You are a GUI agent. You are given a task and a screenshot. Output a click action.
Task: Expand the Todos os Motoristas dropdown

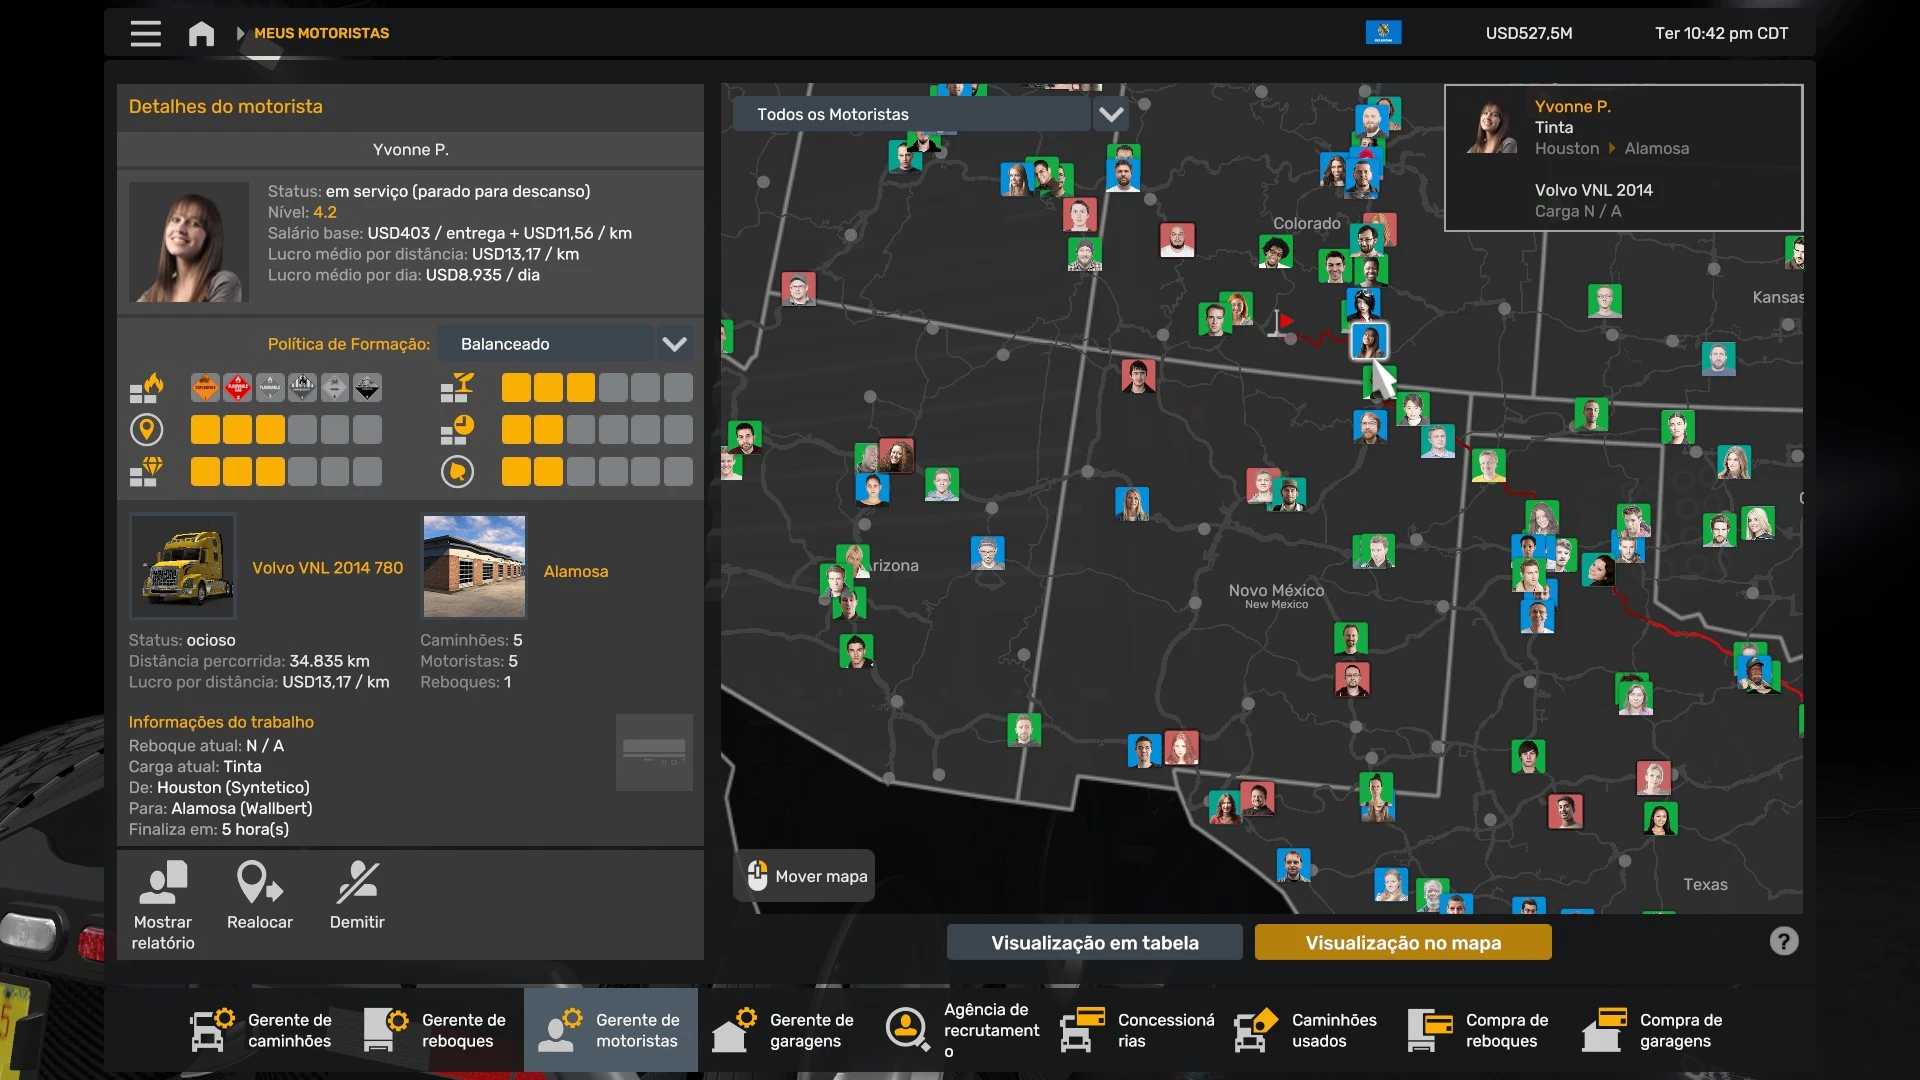(1110, 114)
